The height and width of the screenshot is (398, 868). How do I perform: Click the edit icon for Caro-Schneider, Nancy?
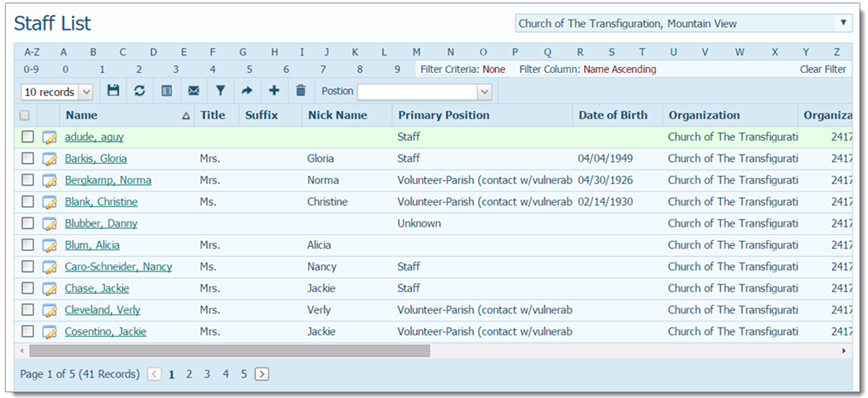pyautogui.click(x=50, y=267)
